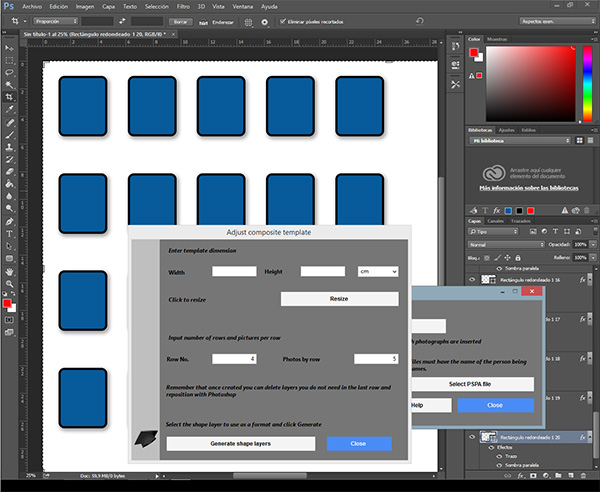The height and width of the screenshot is (492, 600).
Task: Click Generate shape layers button
Action: [x=241, y=443]
